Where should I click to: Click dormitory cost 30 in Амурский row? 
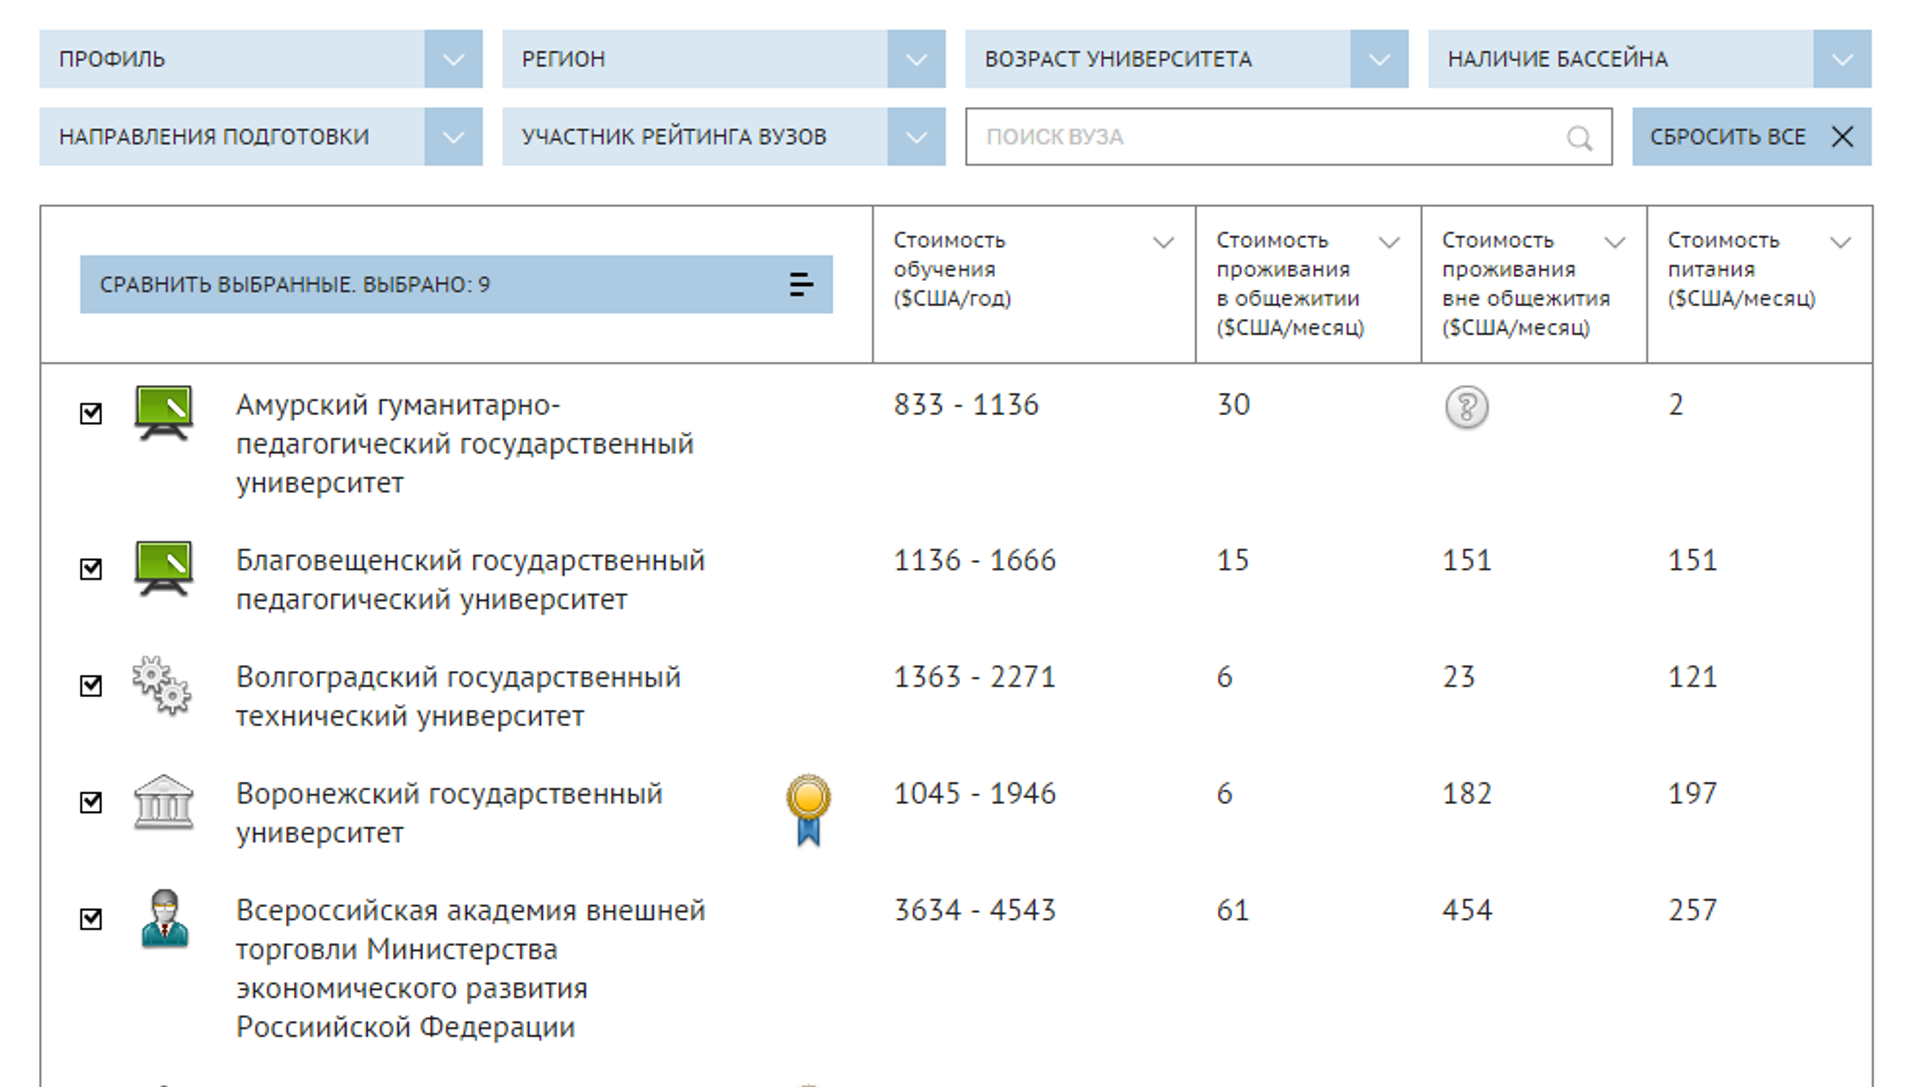tap(1233, 405)
